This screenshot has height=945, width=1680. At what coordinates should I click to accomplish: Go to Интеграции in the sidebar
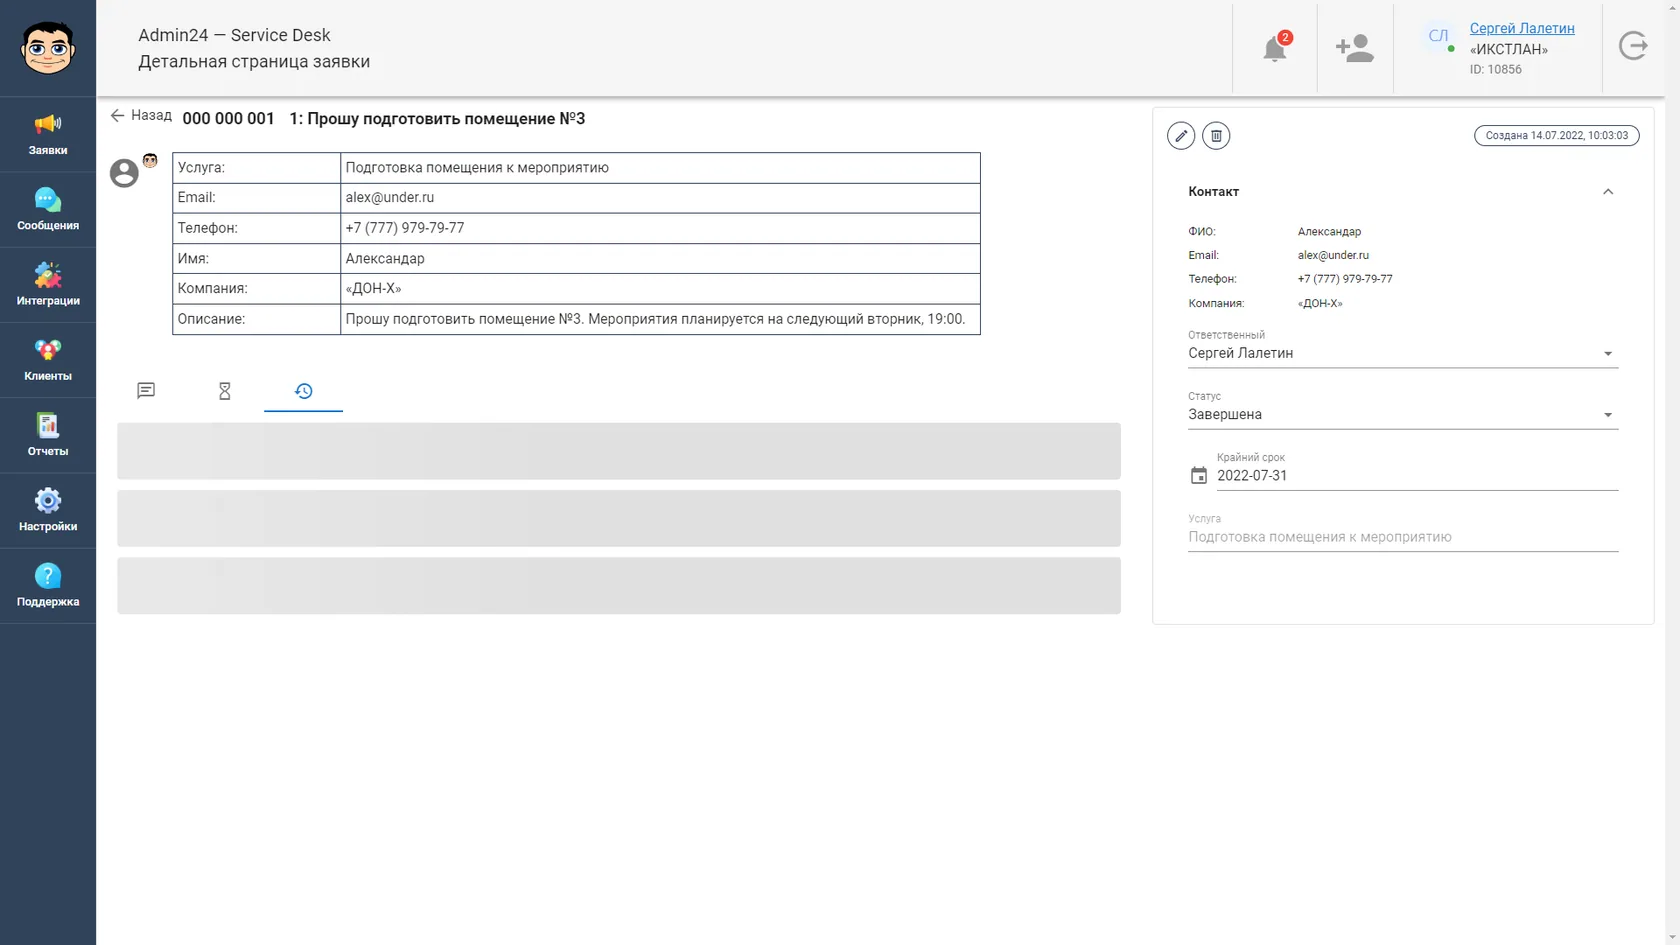click(48, 285)
